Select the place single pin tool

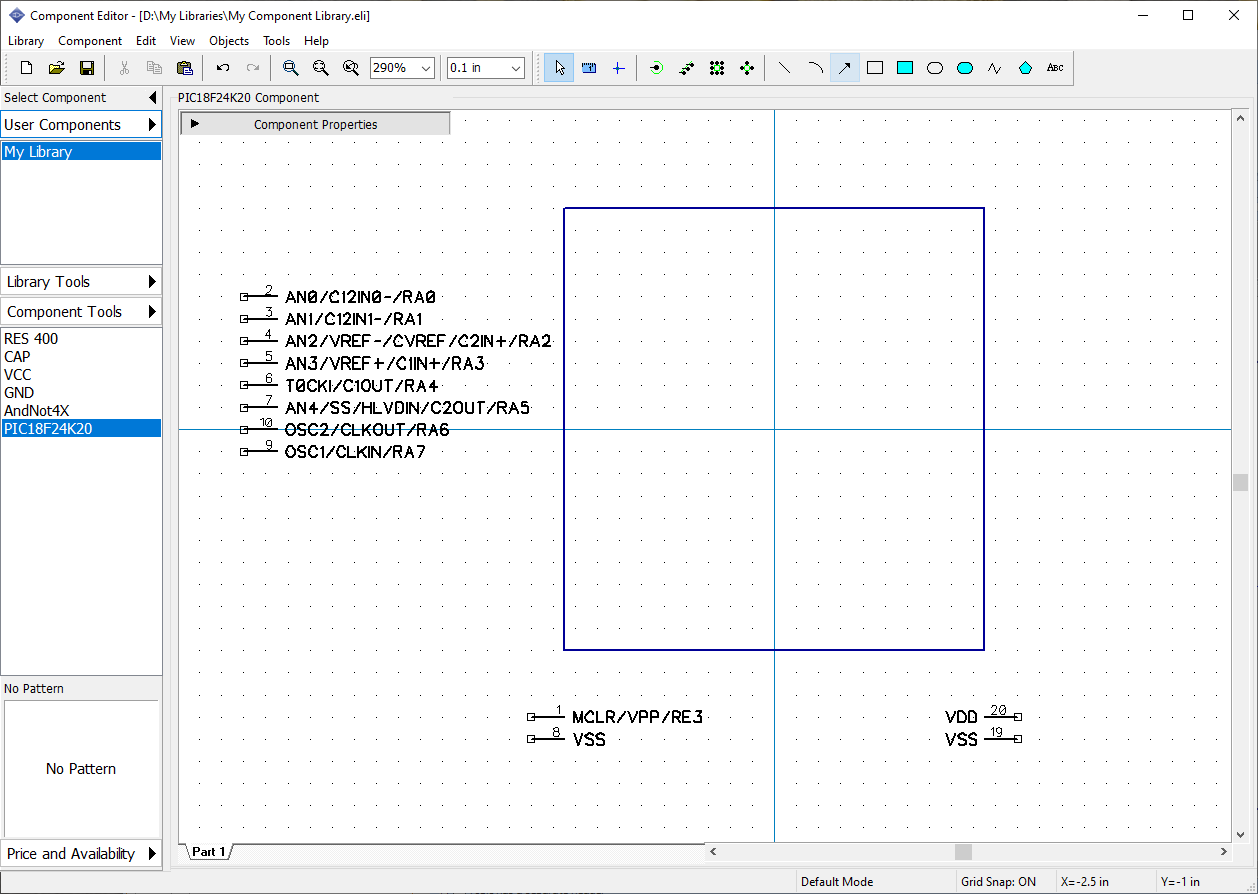(x=656, y=68)
